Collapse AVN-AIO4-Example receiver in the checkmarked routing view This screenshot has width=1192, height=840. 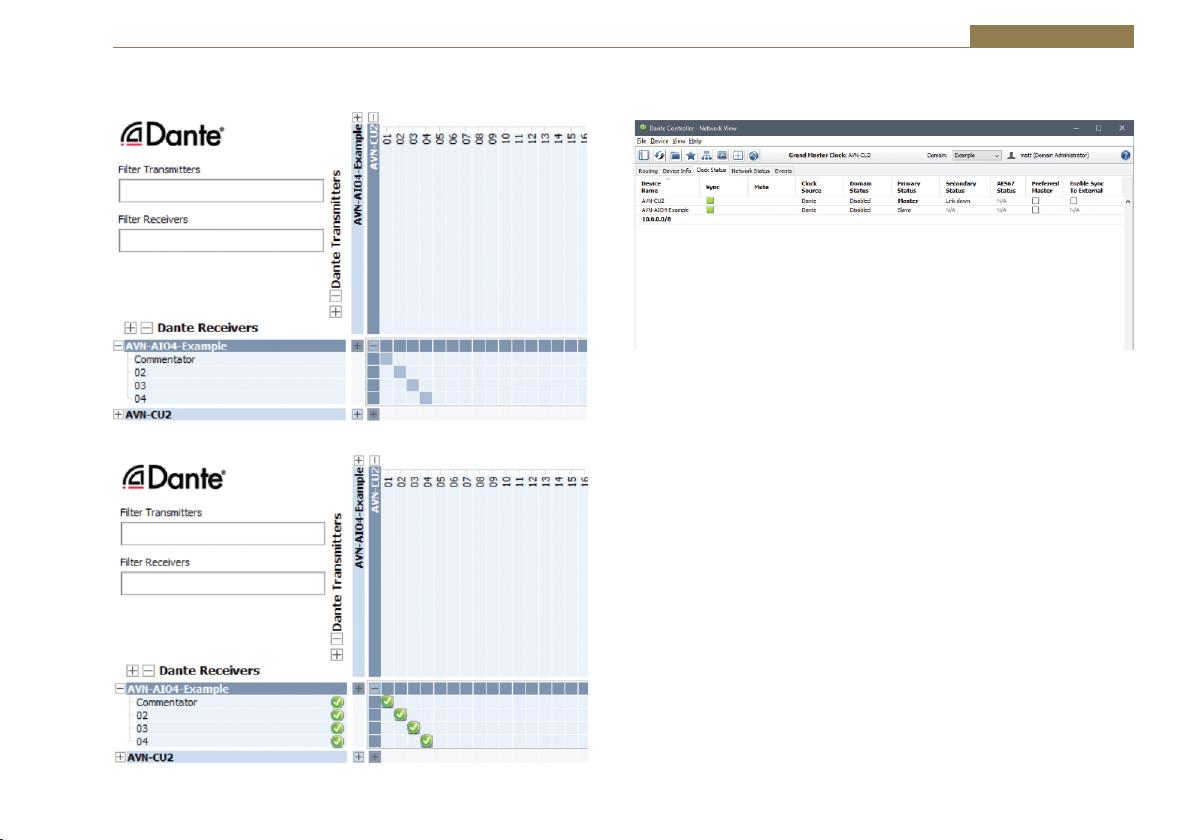tap(120, 689)
